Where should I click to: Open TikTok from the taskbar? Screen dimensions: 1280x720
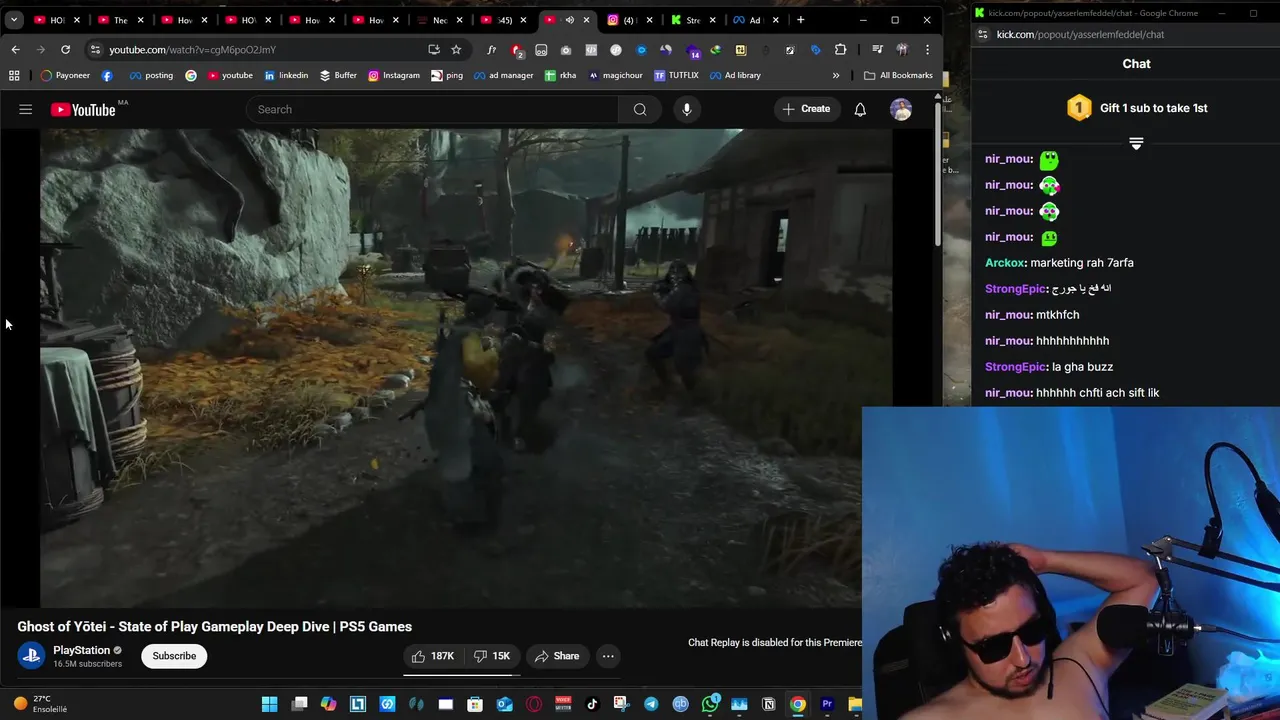592,704
